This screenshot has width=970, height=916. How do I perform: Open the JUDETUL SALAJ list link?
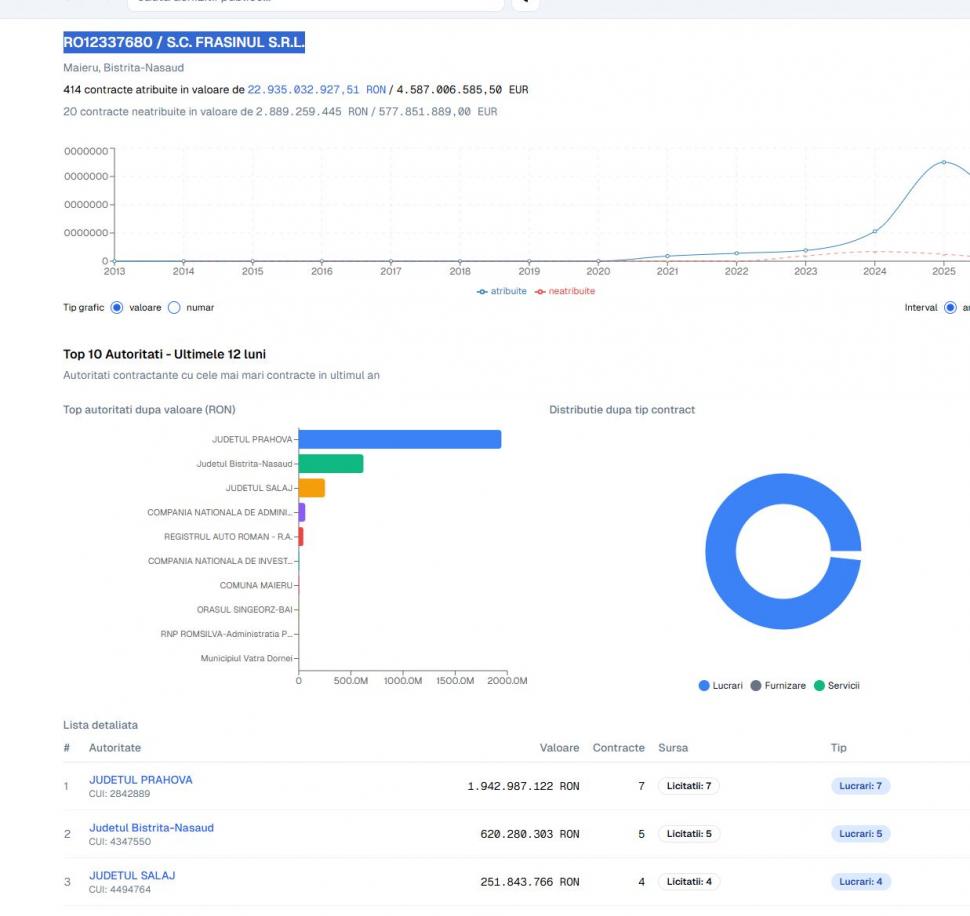[x=132, y=875]
